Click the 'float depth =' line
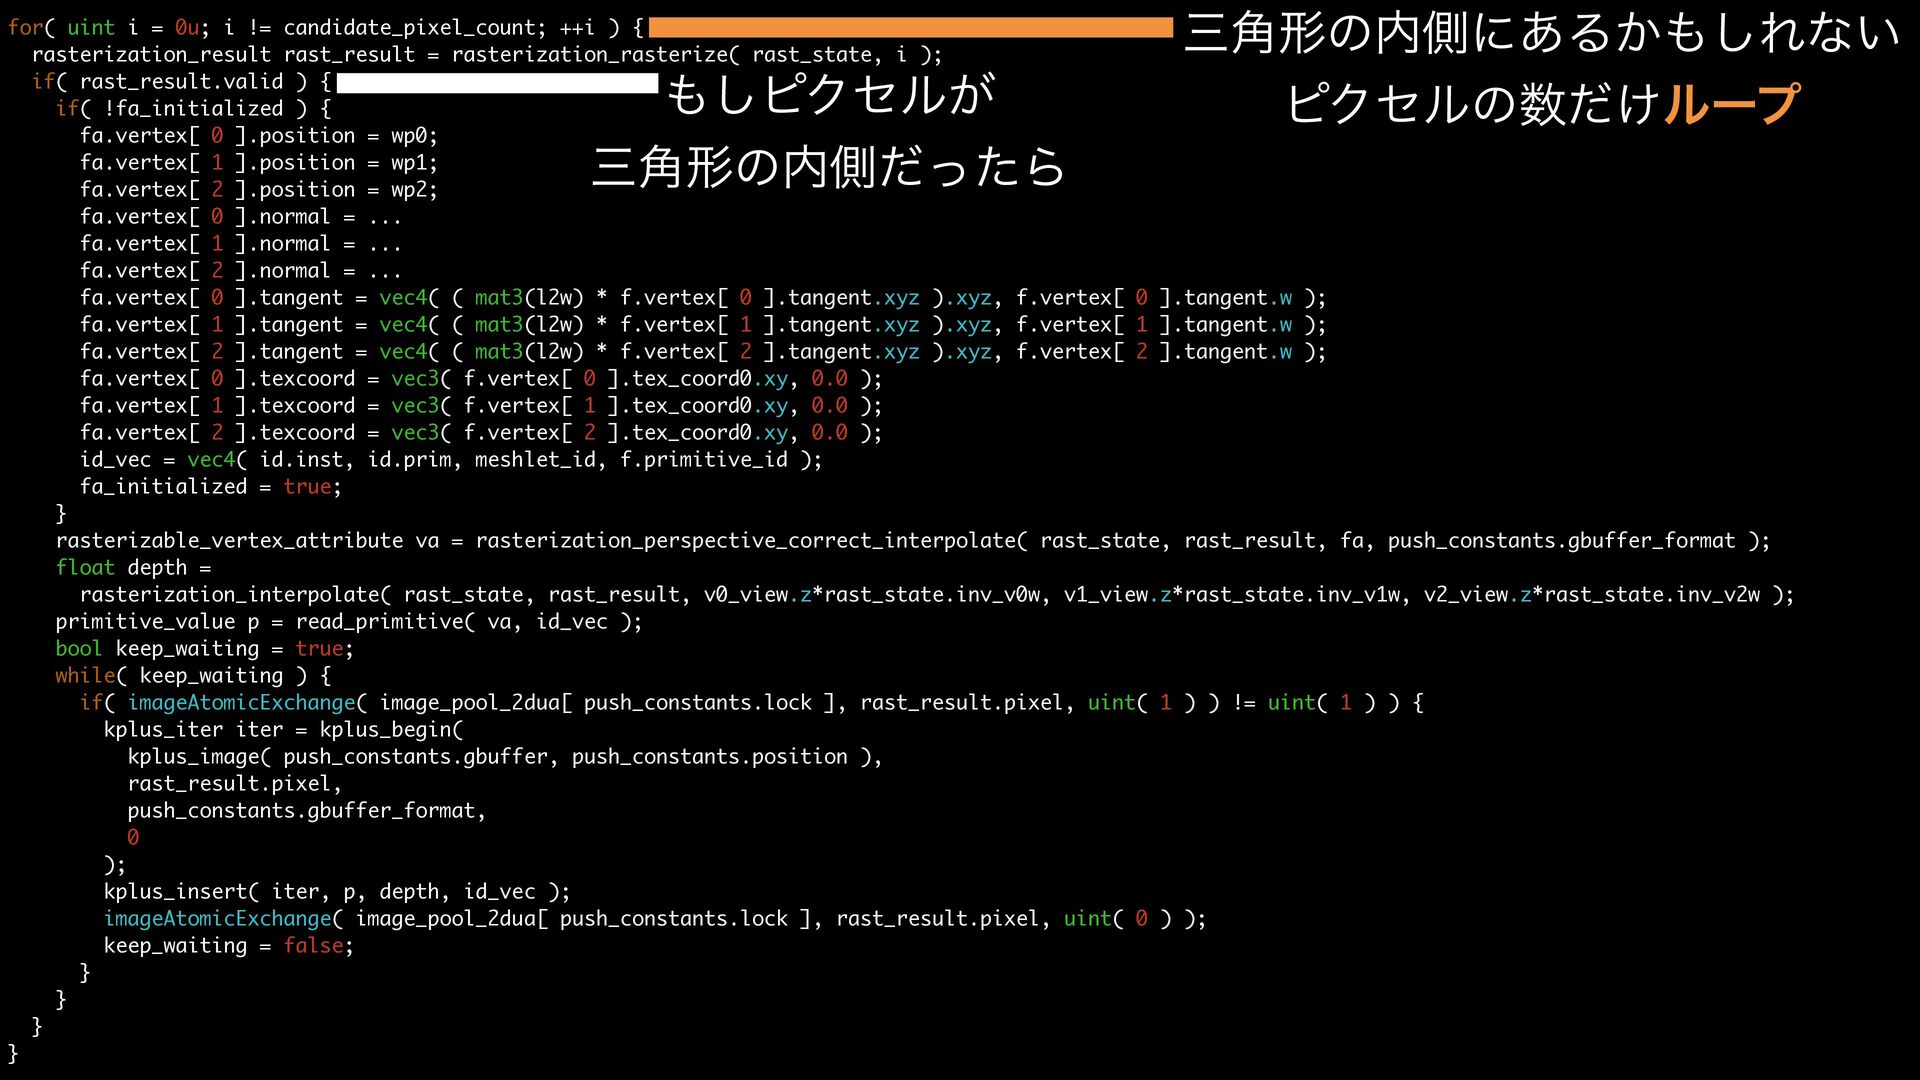The height and width of the screenshot is (1080, 1920). (133, 568)
